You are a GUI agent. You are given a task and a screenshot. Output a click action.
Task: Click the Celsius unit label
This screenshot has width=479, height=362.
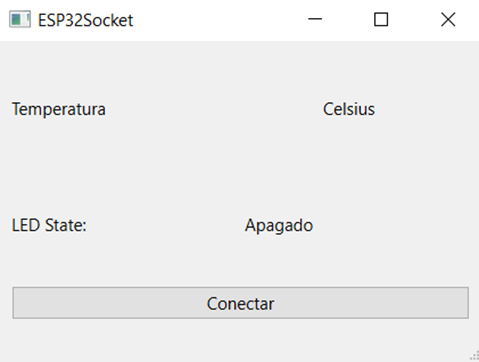pos(349,109)
